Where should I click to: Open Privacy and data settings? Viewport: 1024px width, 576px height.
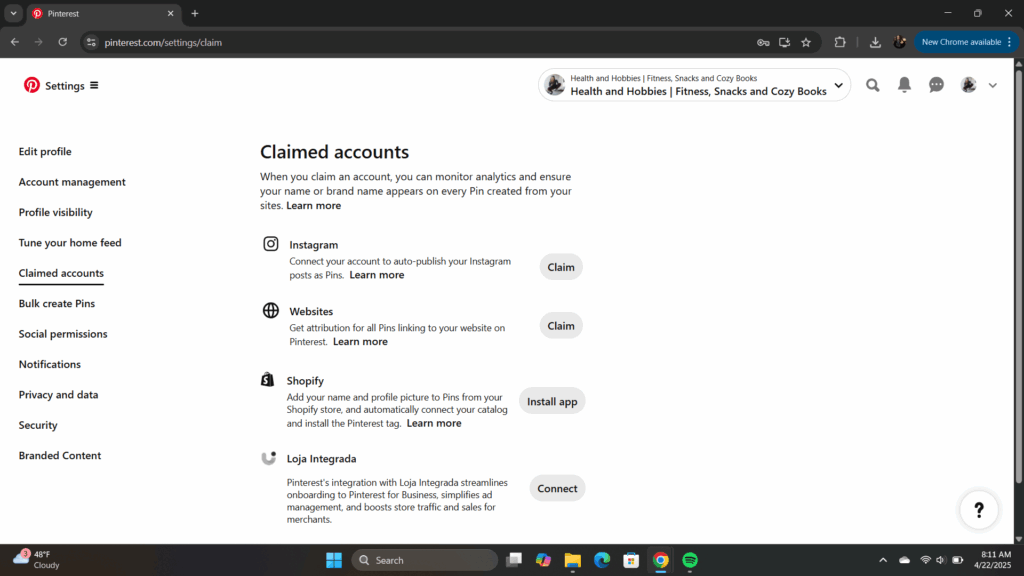point(58,394)
